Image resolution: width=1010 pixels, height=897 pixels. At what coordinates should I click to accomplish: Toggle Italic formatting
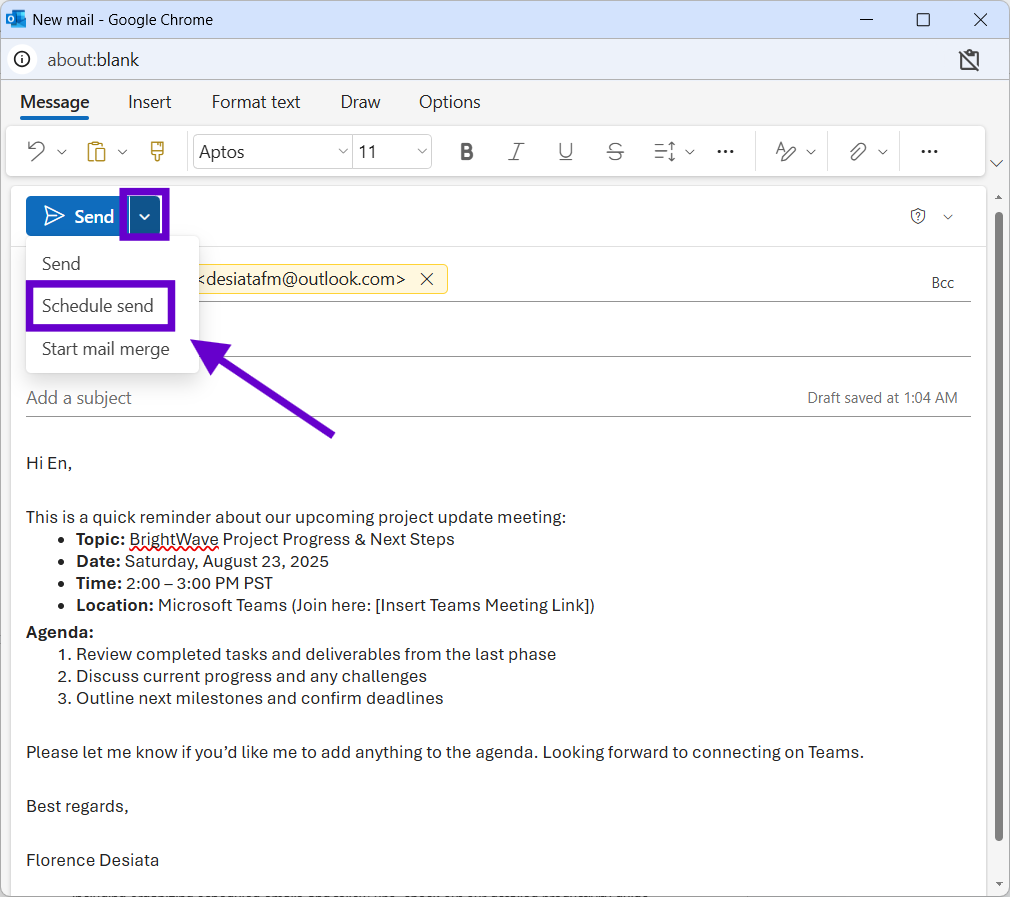(x=515, y=152)
